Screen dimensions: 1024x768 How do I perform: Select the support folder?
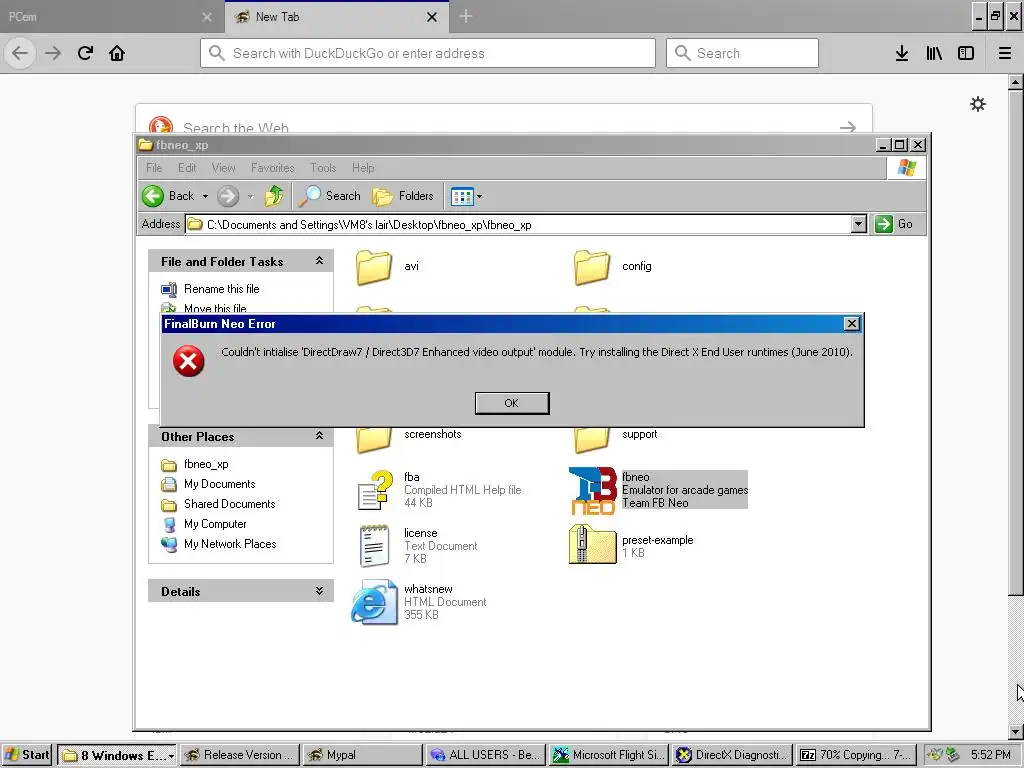click(x=592, y=440)
